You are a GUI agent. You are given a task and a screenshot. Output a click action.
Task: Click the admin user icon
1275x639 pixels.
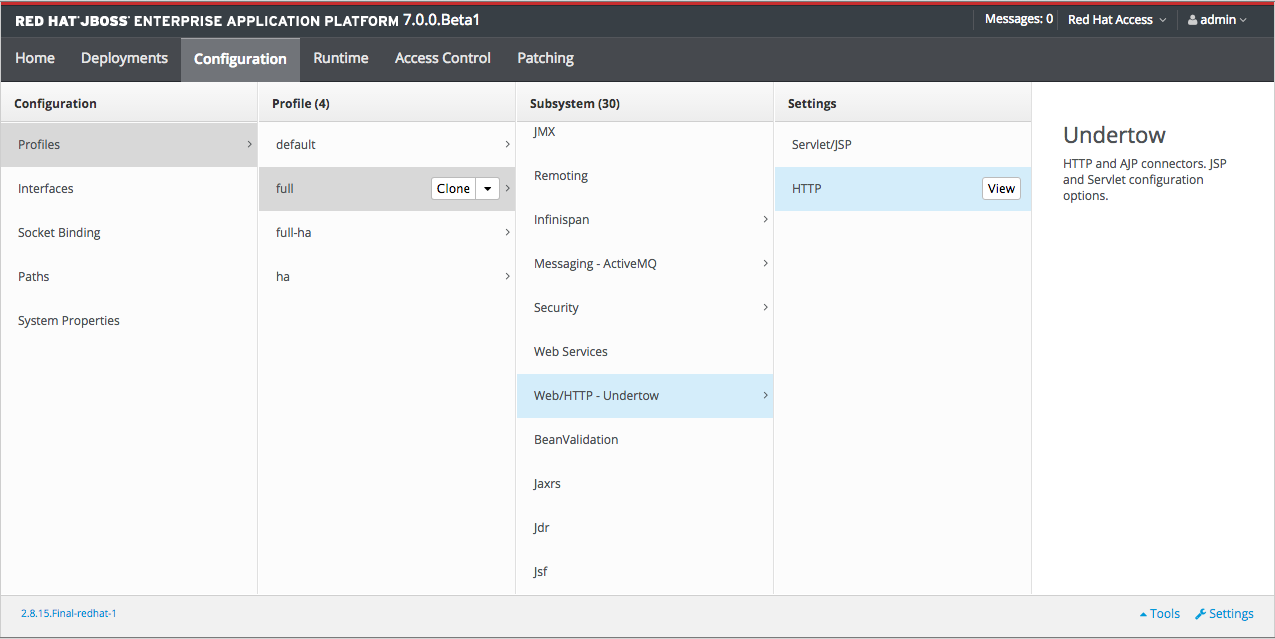click(1193, 20)
